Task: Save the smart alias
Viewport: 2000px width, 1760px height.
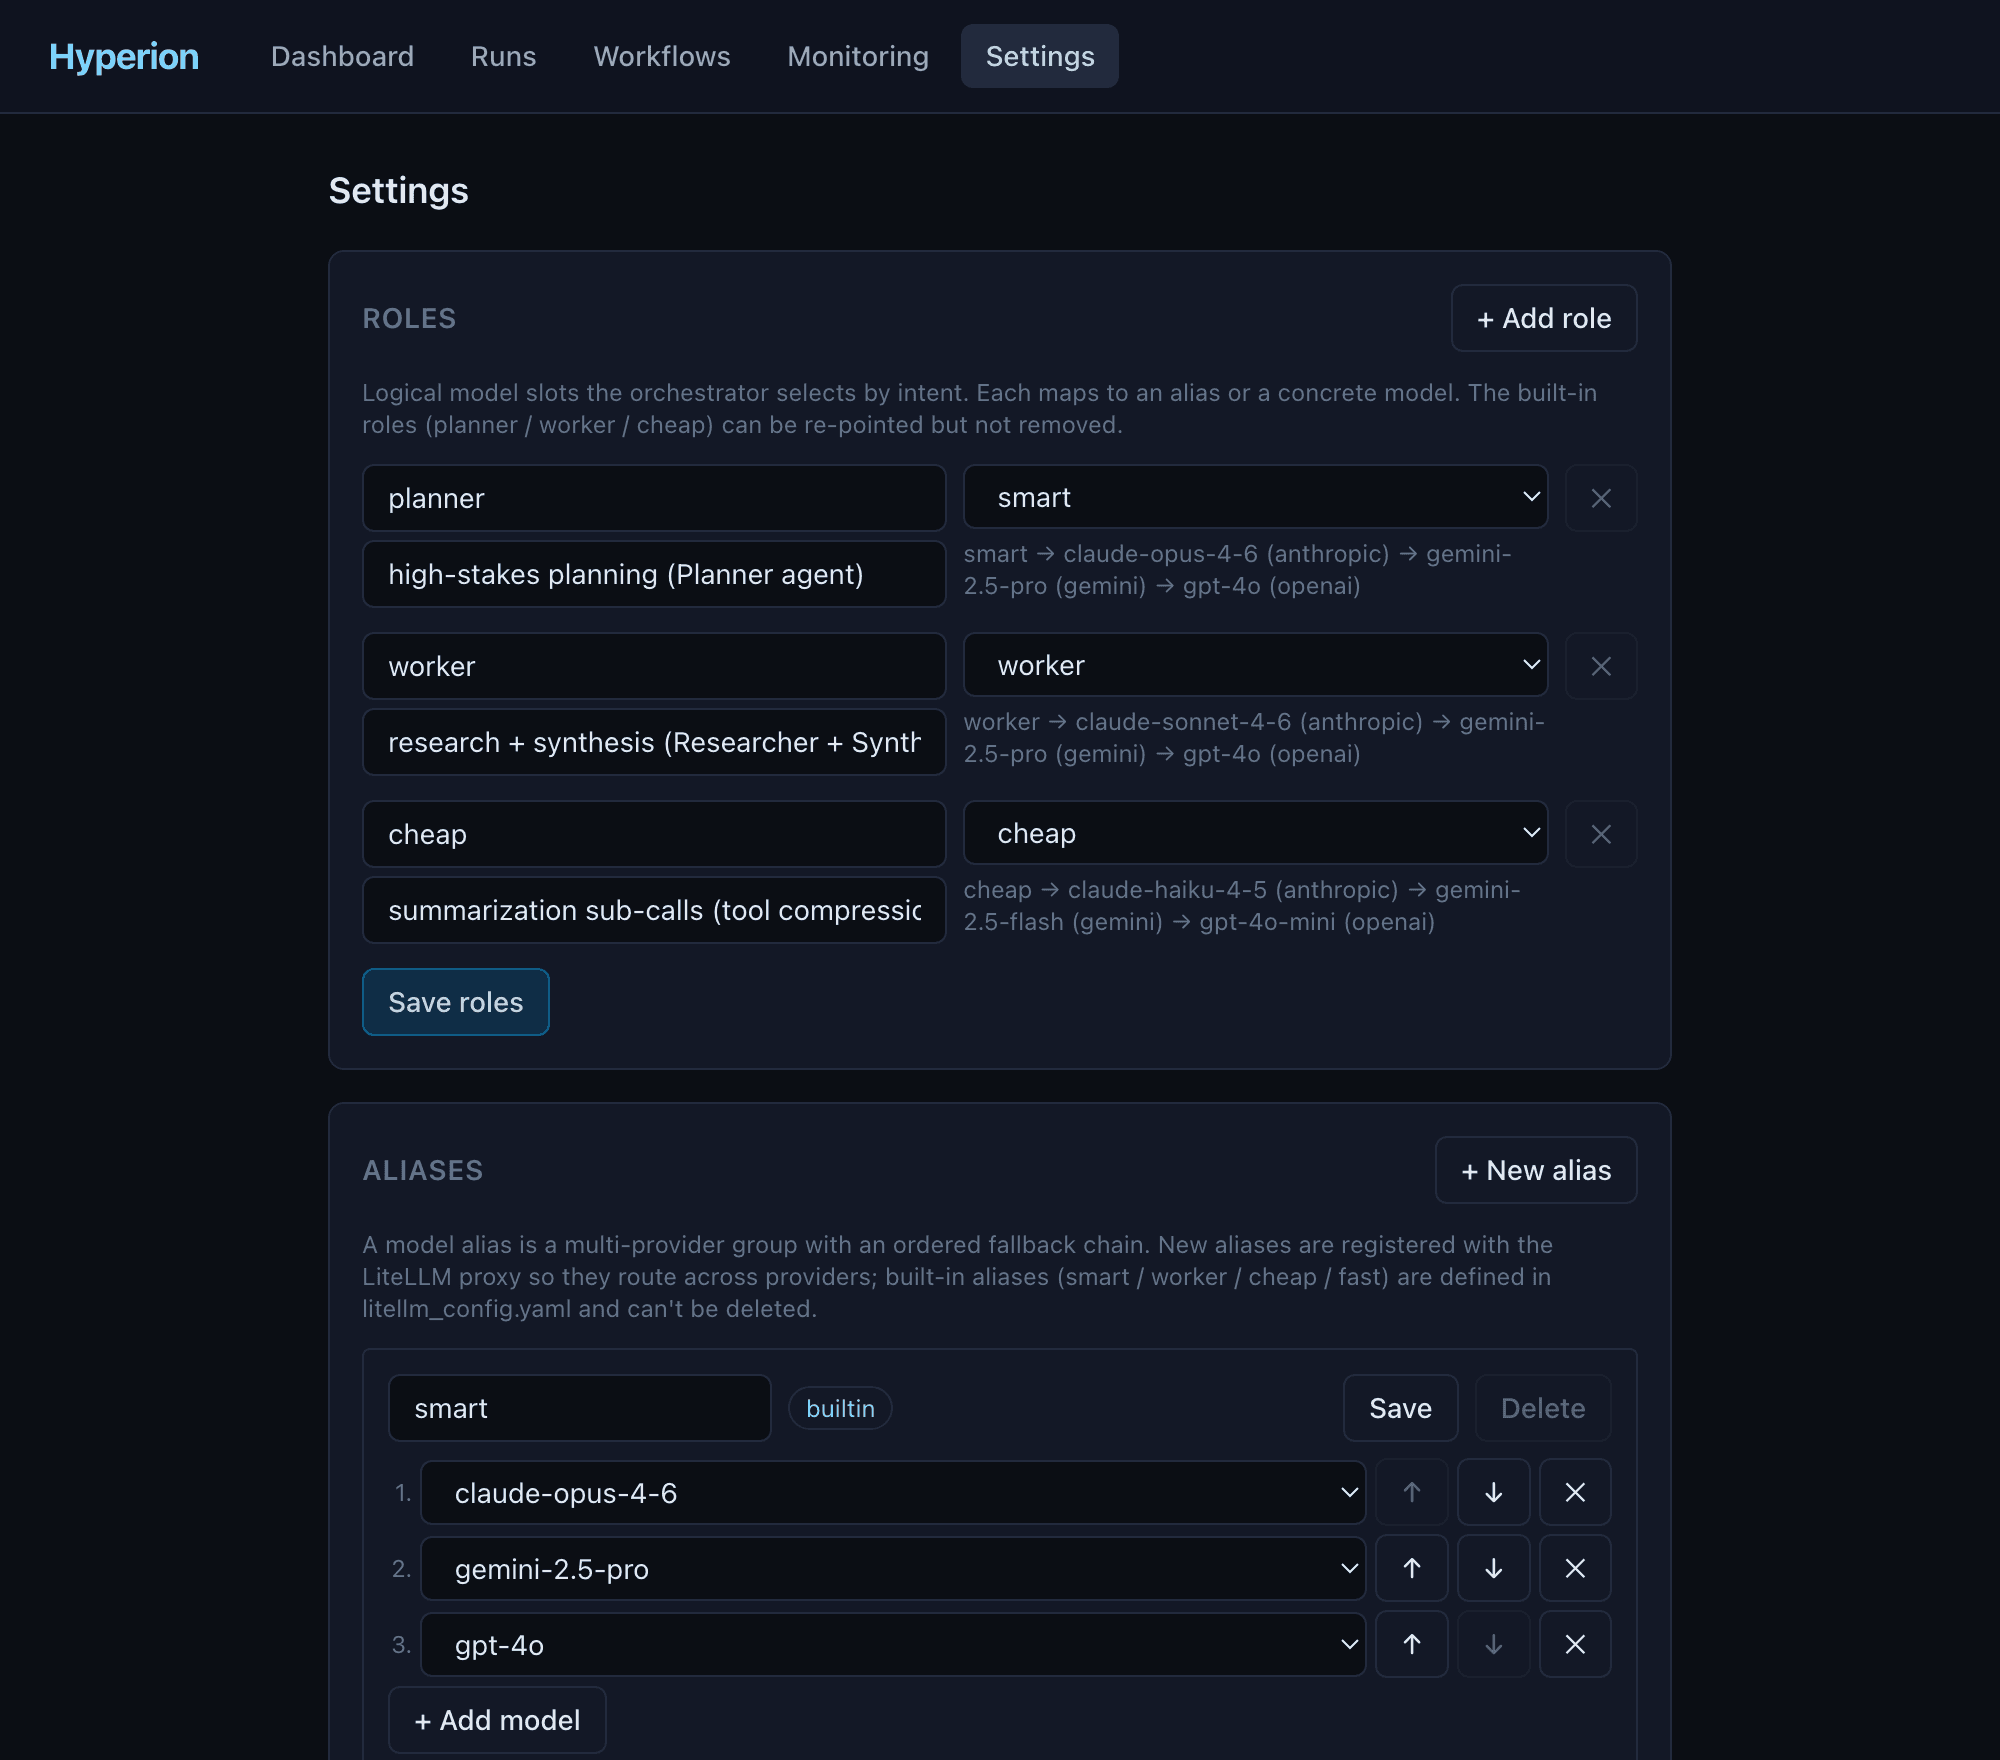Action: (1400, 1408)
